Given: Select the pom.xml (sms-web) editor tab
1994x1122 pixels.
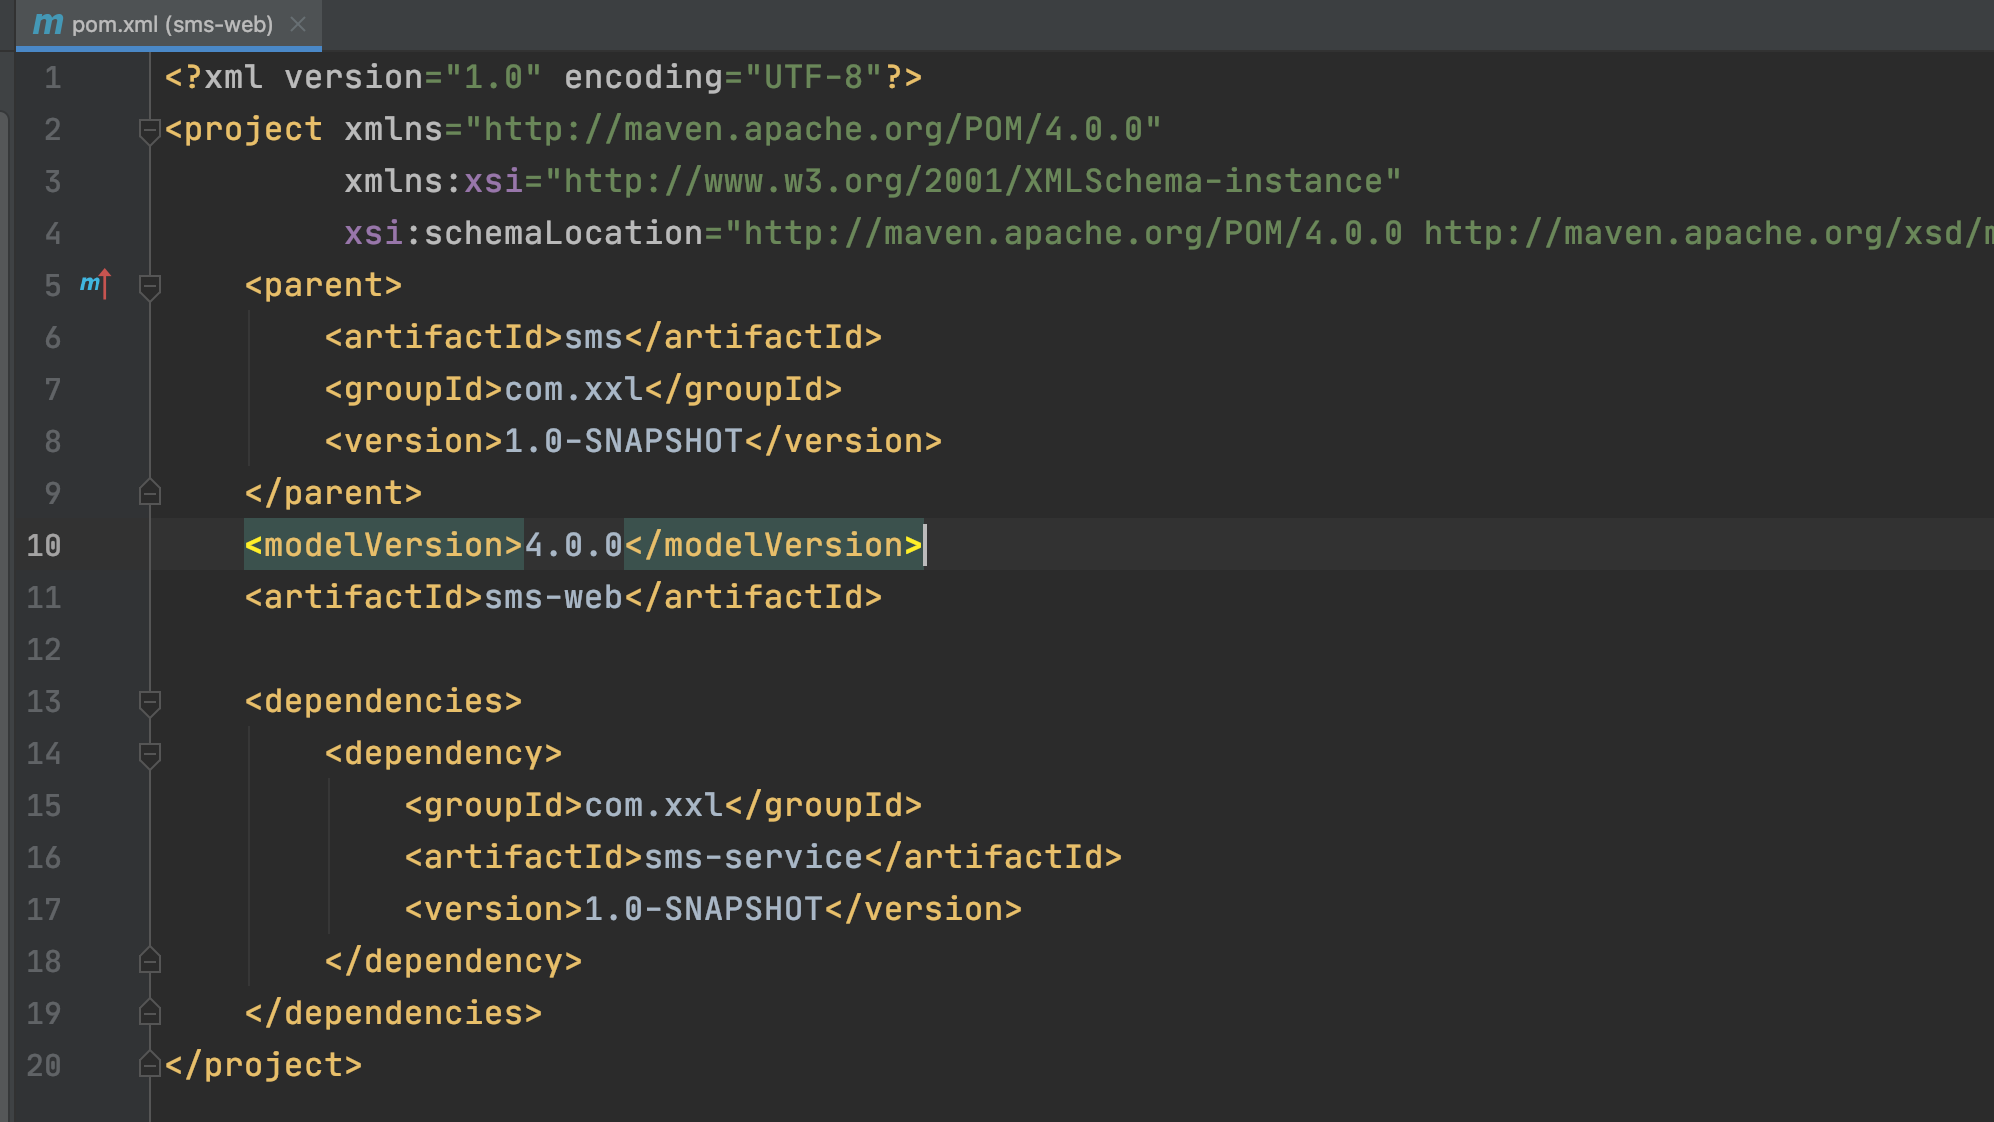Looking at the screenshot, I should coord(172,24).
